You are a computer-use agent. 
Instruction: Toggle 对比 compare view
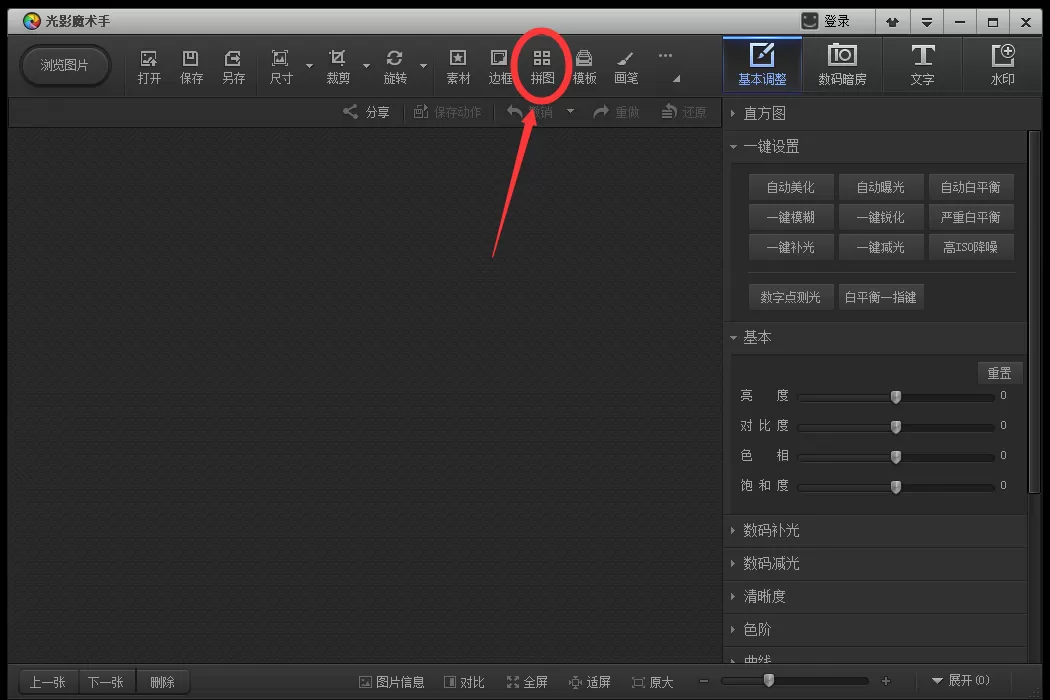point(463,682)
